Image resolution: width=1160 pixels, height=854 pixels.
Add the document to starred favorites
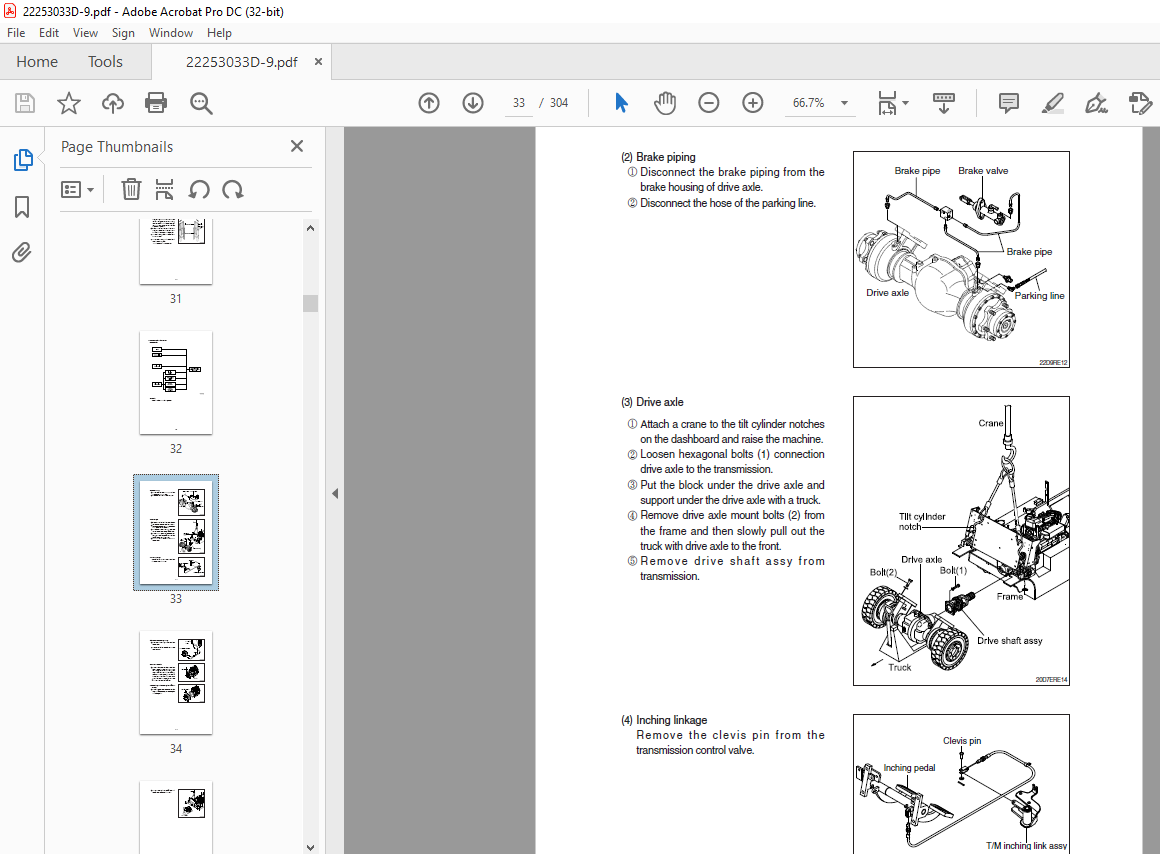[69, 103]
